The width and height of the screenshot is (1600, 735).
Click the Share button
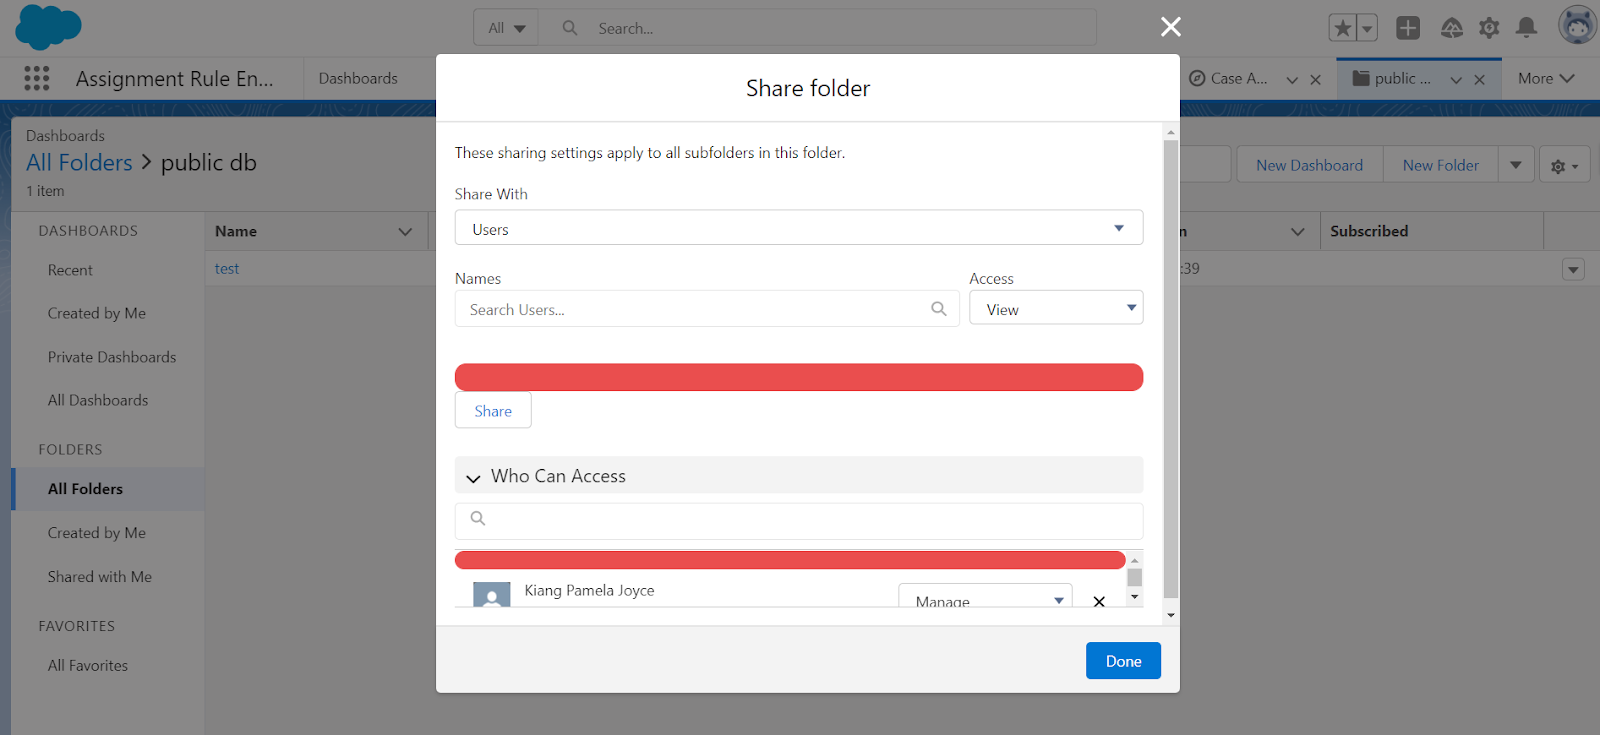click(x=493, y=411)
